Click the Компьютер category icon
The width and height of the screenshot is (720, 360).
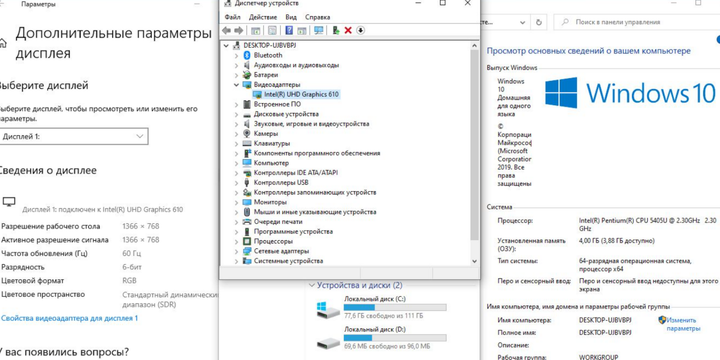[247, 163]
